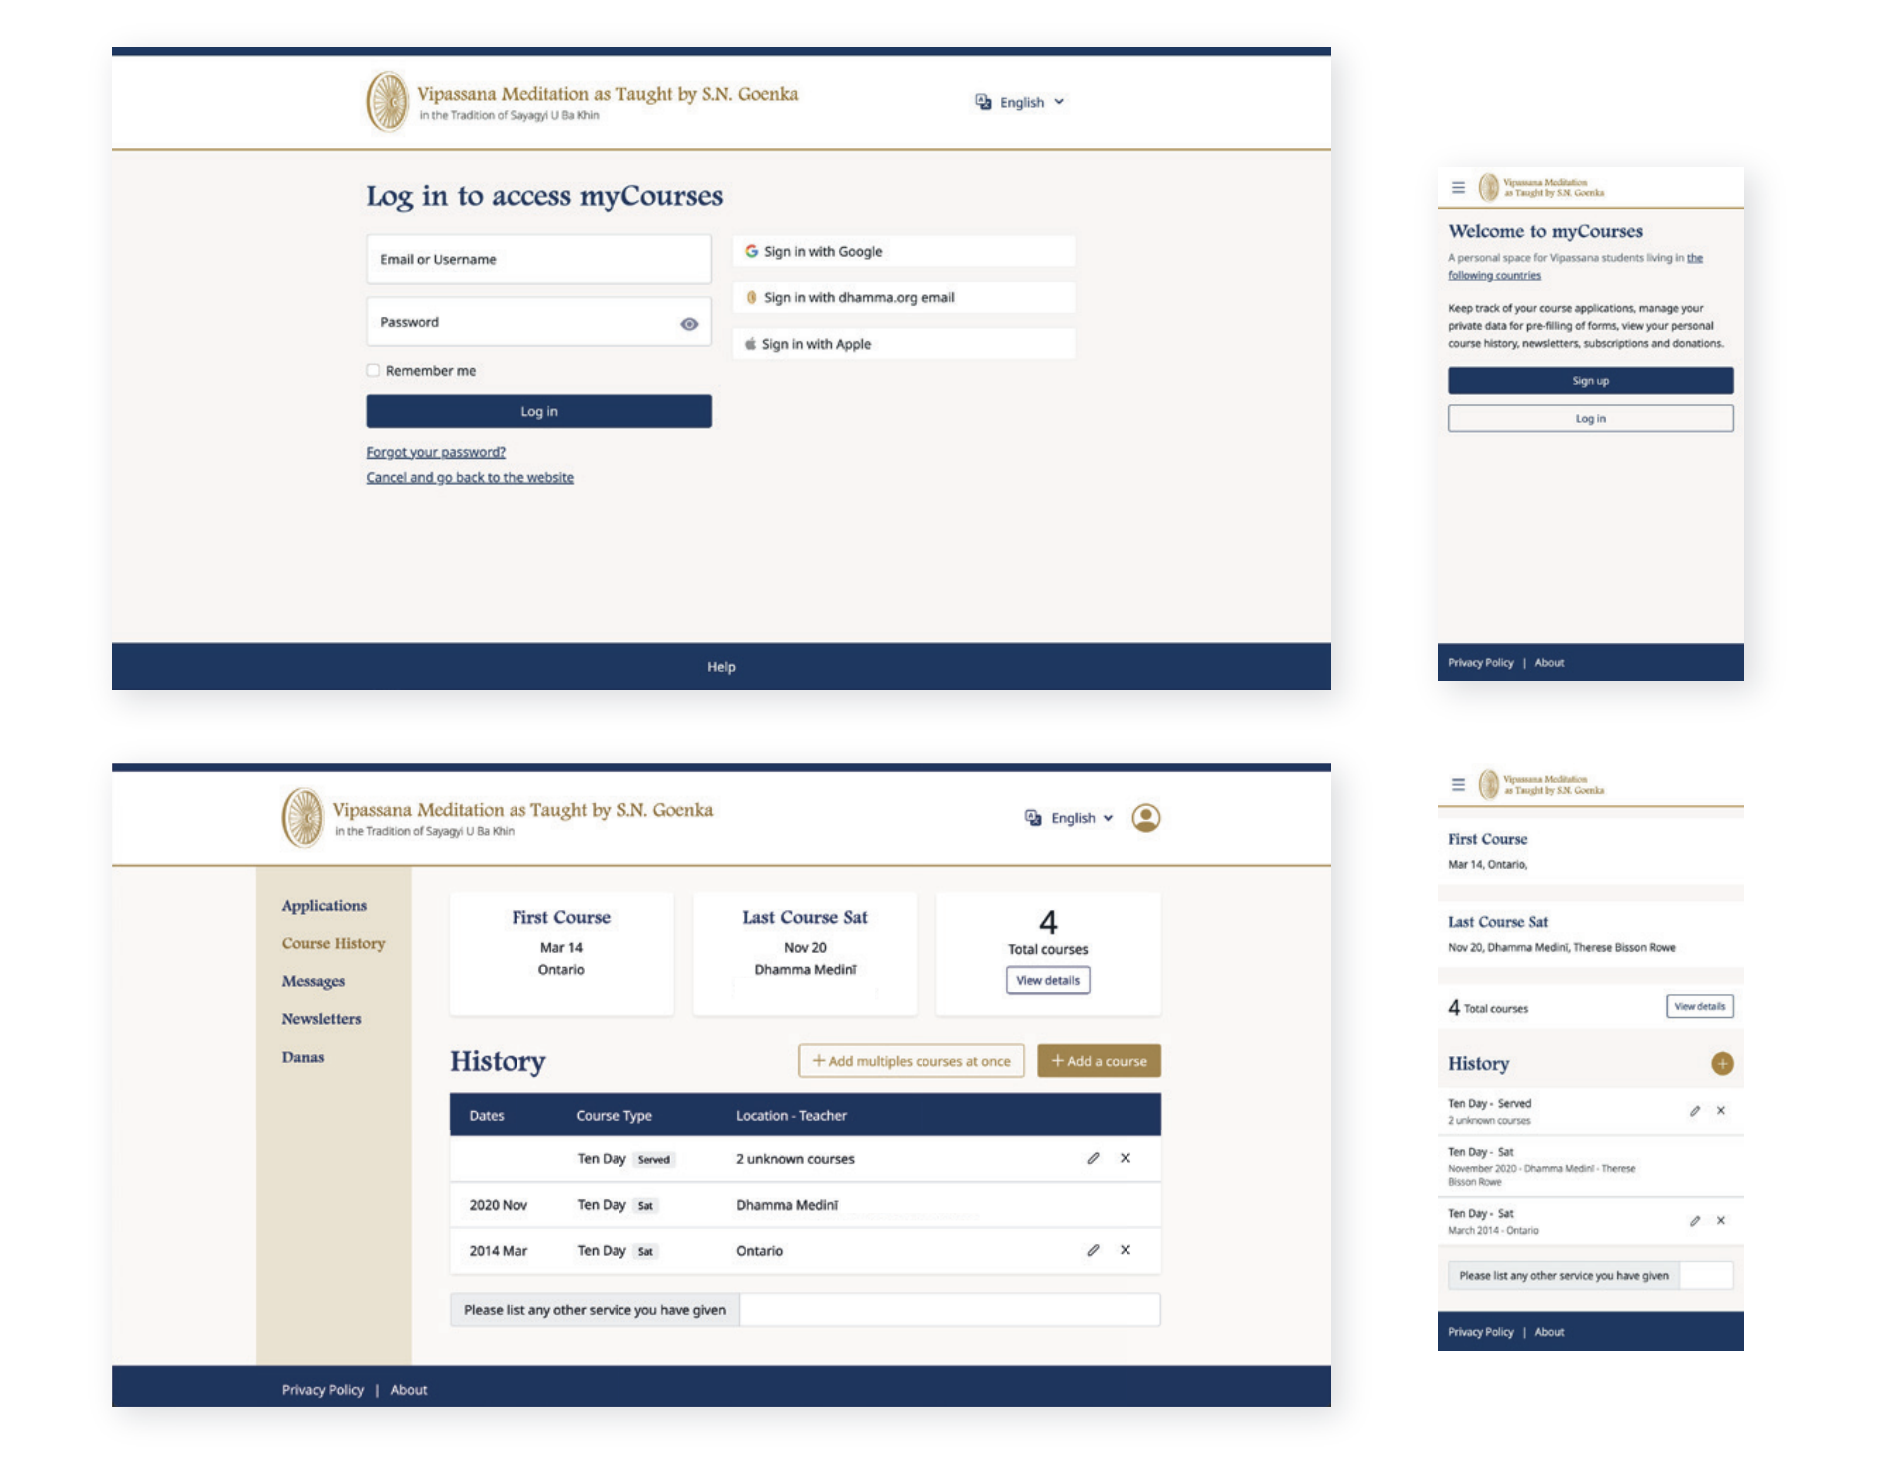This screenshot has width=1880, height=1476.
Task: Click the wheel logo on the course history page header
Action: [x=302, y=817]
